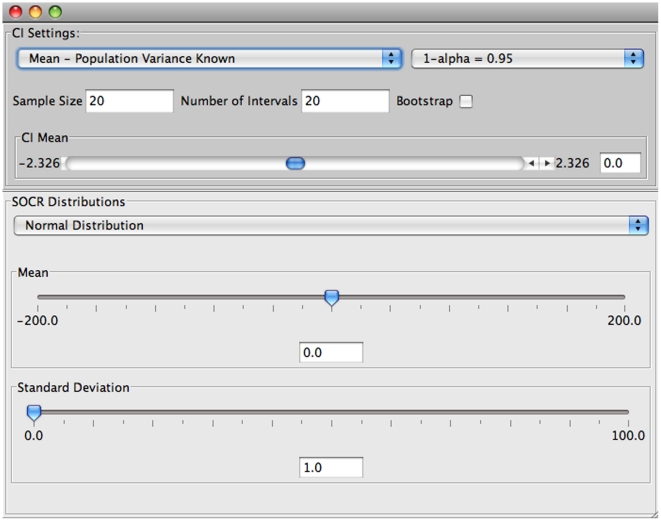
Task: Open the Normal Distribution dropdown
Action: [x=330, y=225]
